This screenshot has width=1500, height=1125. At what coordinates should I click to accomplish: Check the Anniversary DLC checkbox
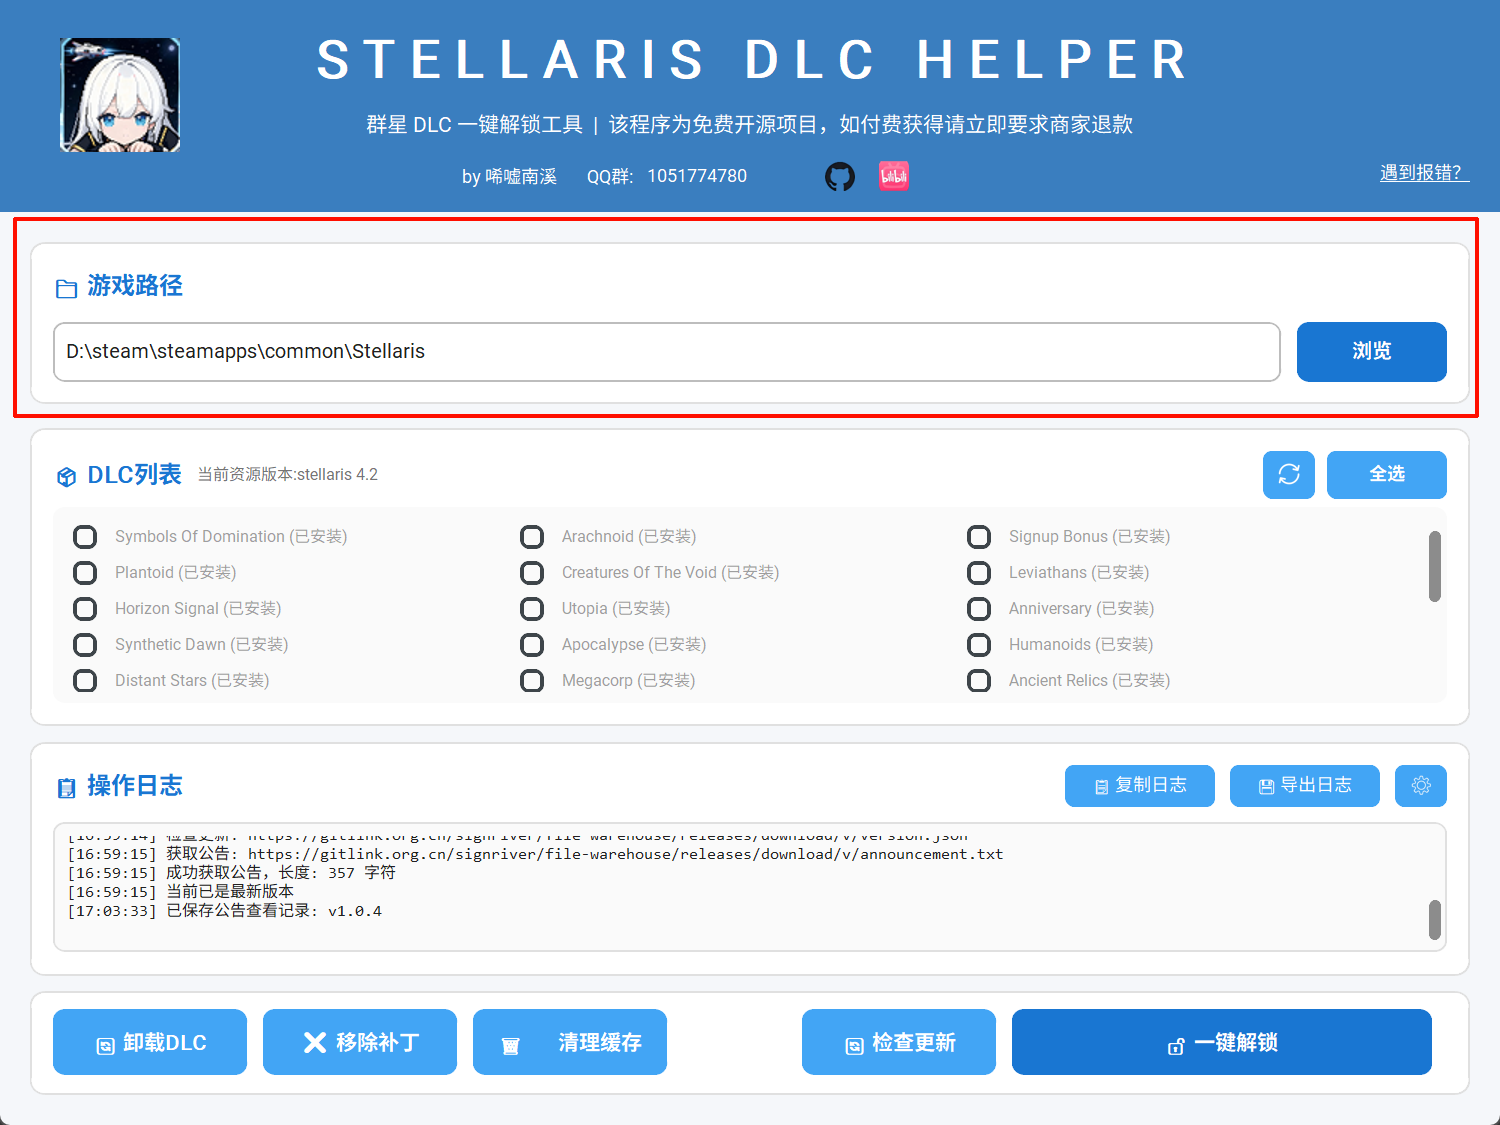click(979, 609)
